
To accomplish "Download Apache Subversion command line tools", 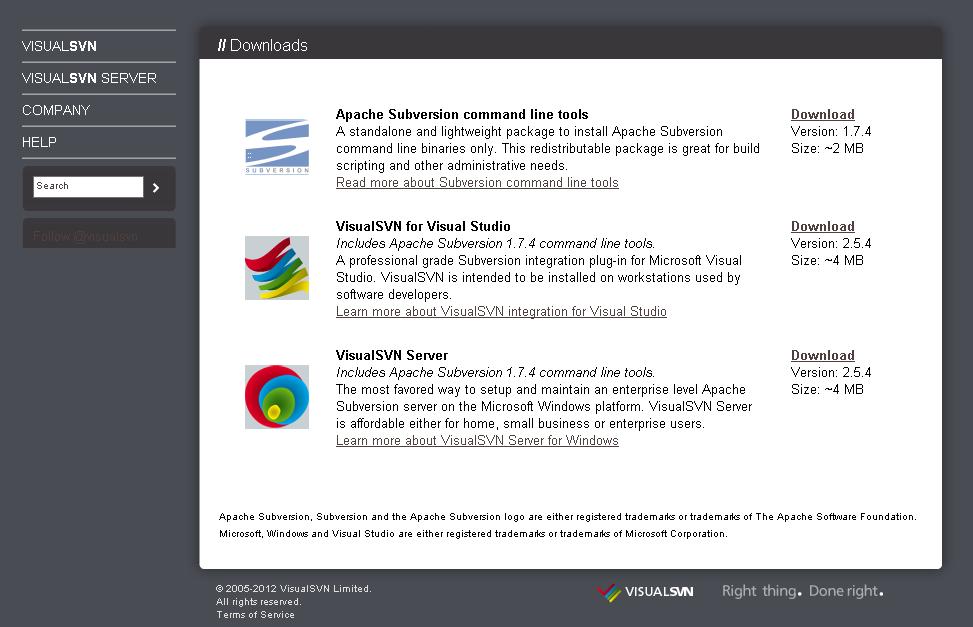I will [822, 115].
